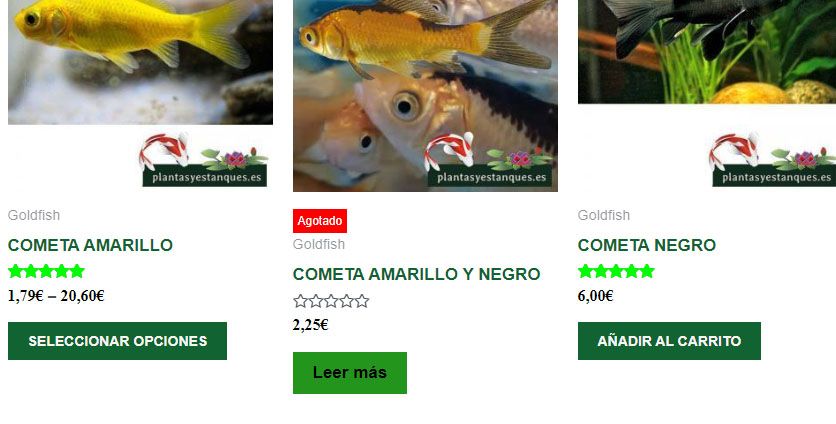Select Goldfish category under Agotado badge

pos(319,244)
